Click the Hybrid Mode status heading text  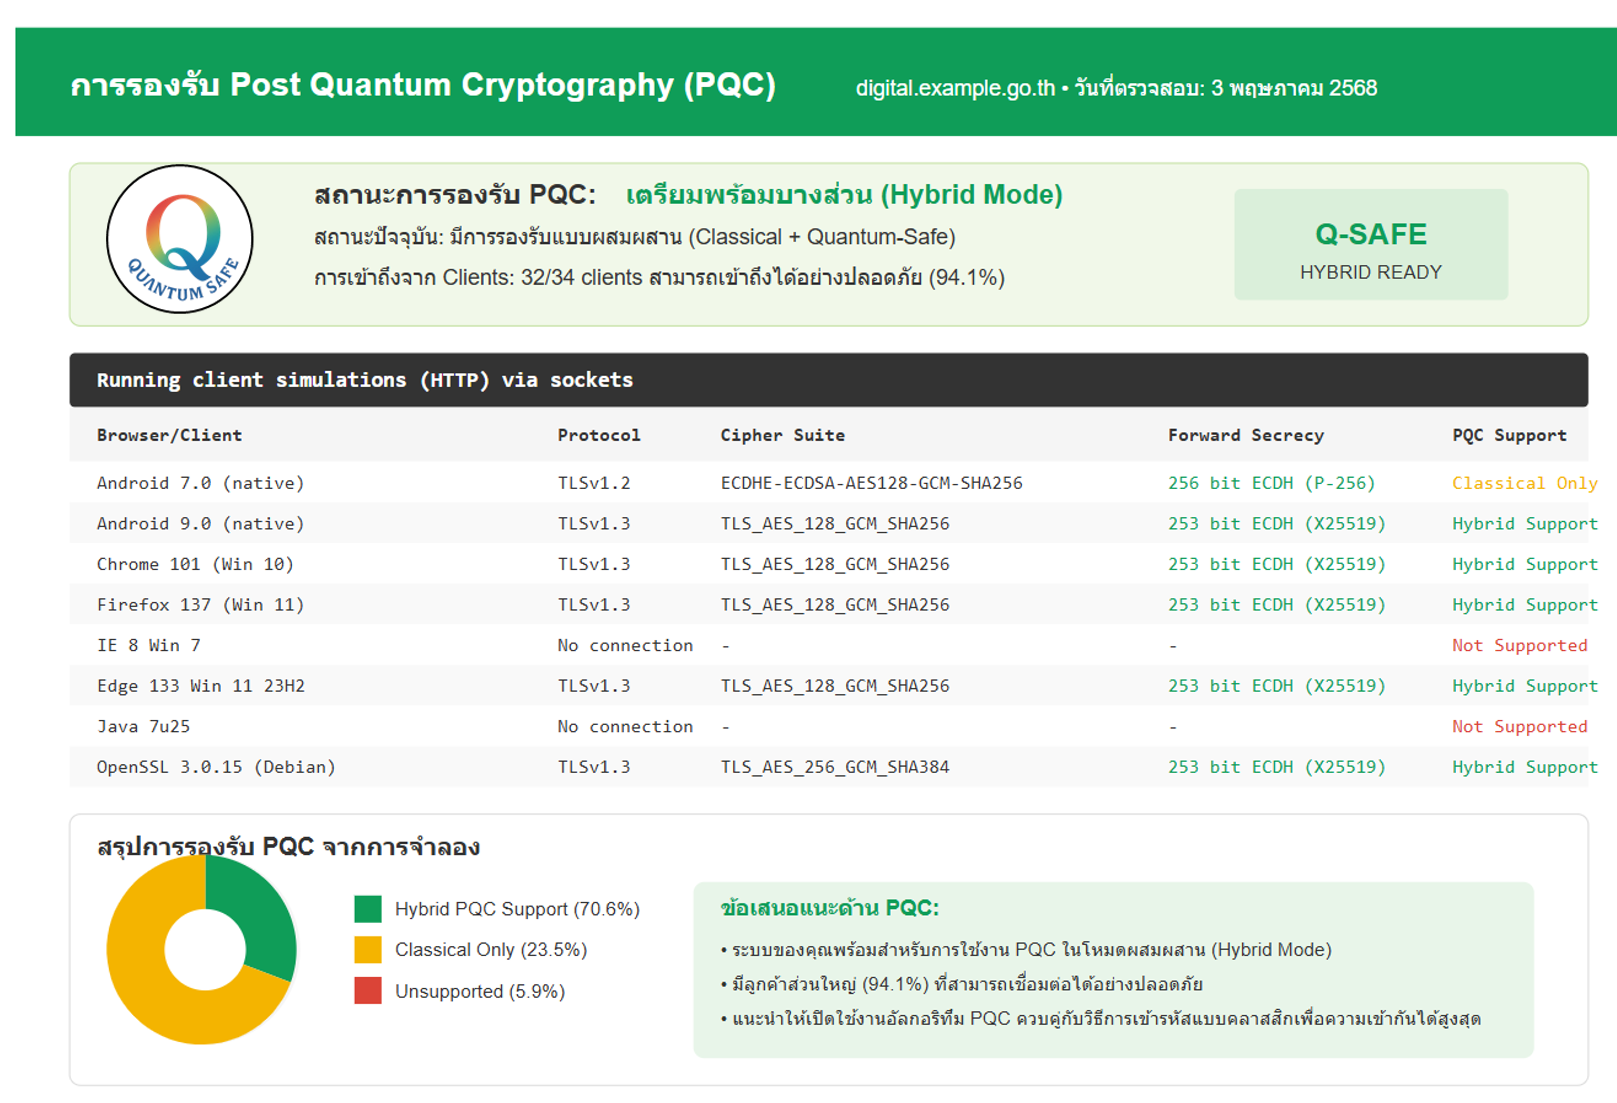(844, 194)
